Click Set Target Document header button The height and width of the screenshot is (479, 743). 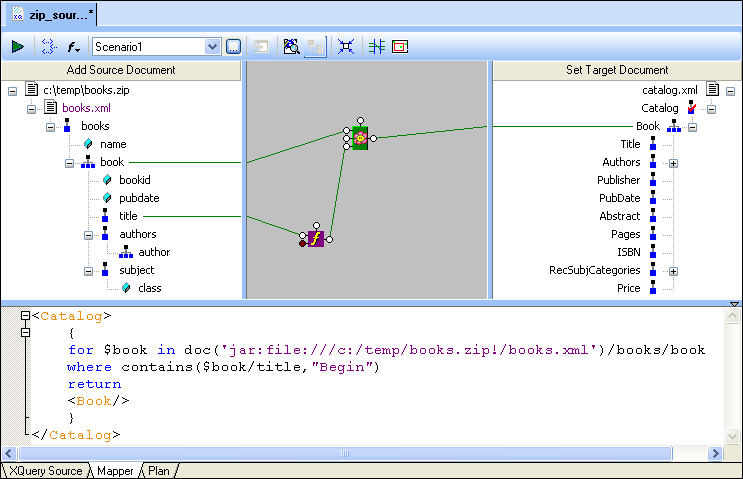[617, 70]
